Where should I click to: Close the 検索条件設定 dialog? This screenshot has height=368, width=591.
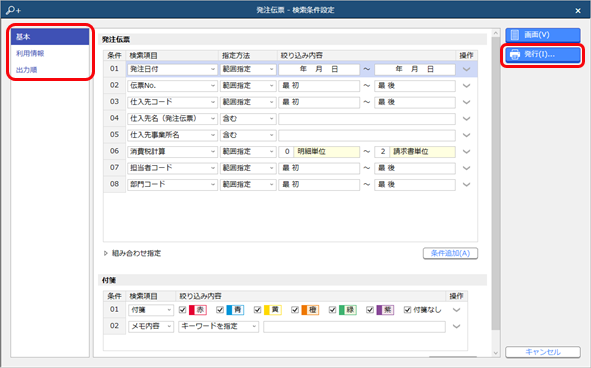click(578, 11)
